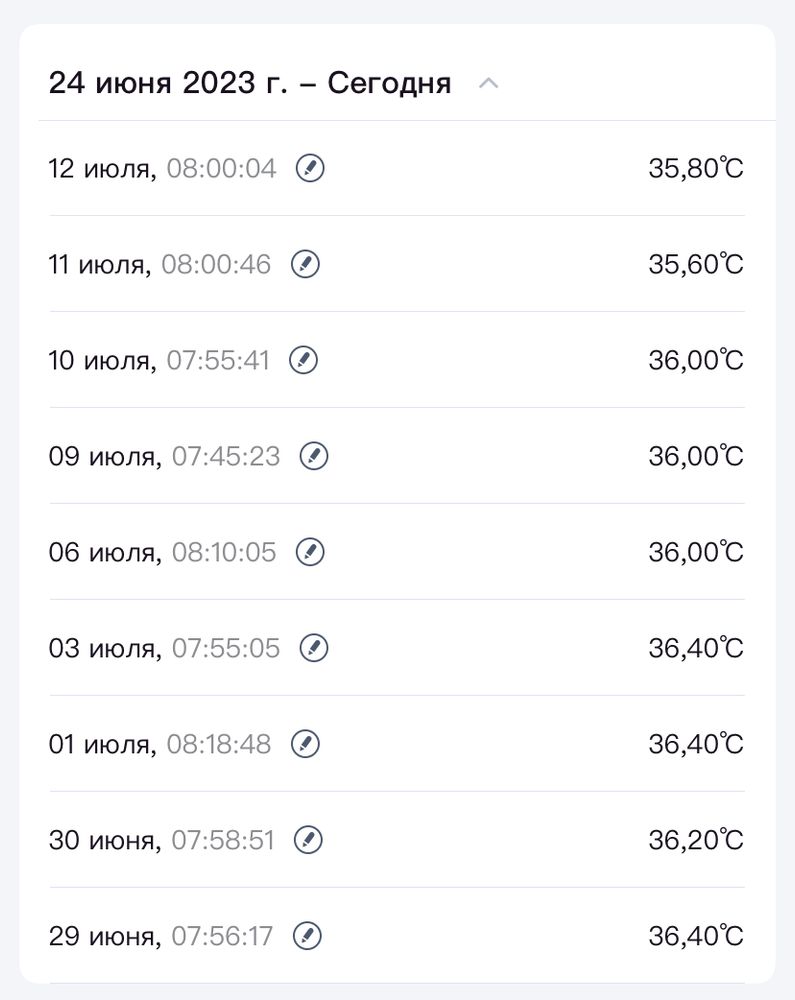Select the 35,80℃ reading value
The image size is (795, 1000).
696,168
